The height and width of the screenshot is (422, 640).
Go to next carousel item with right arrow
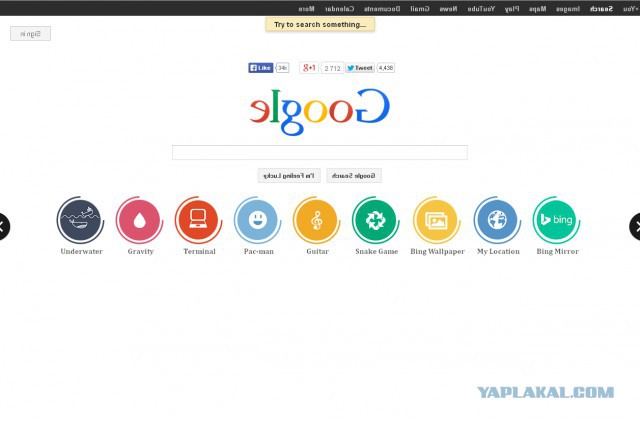click(636, 227)
